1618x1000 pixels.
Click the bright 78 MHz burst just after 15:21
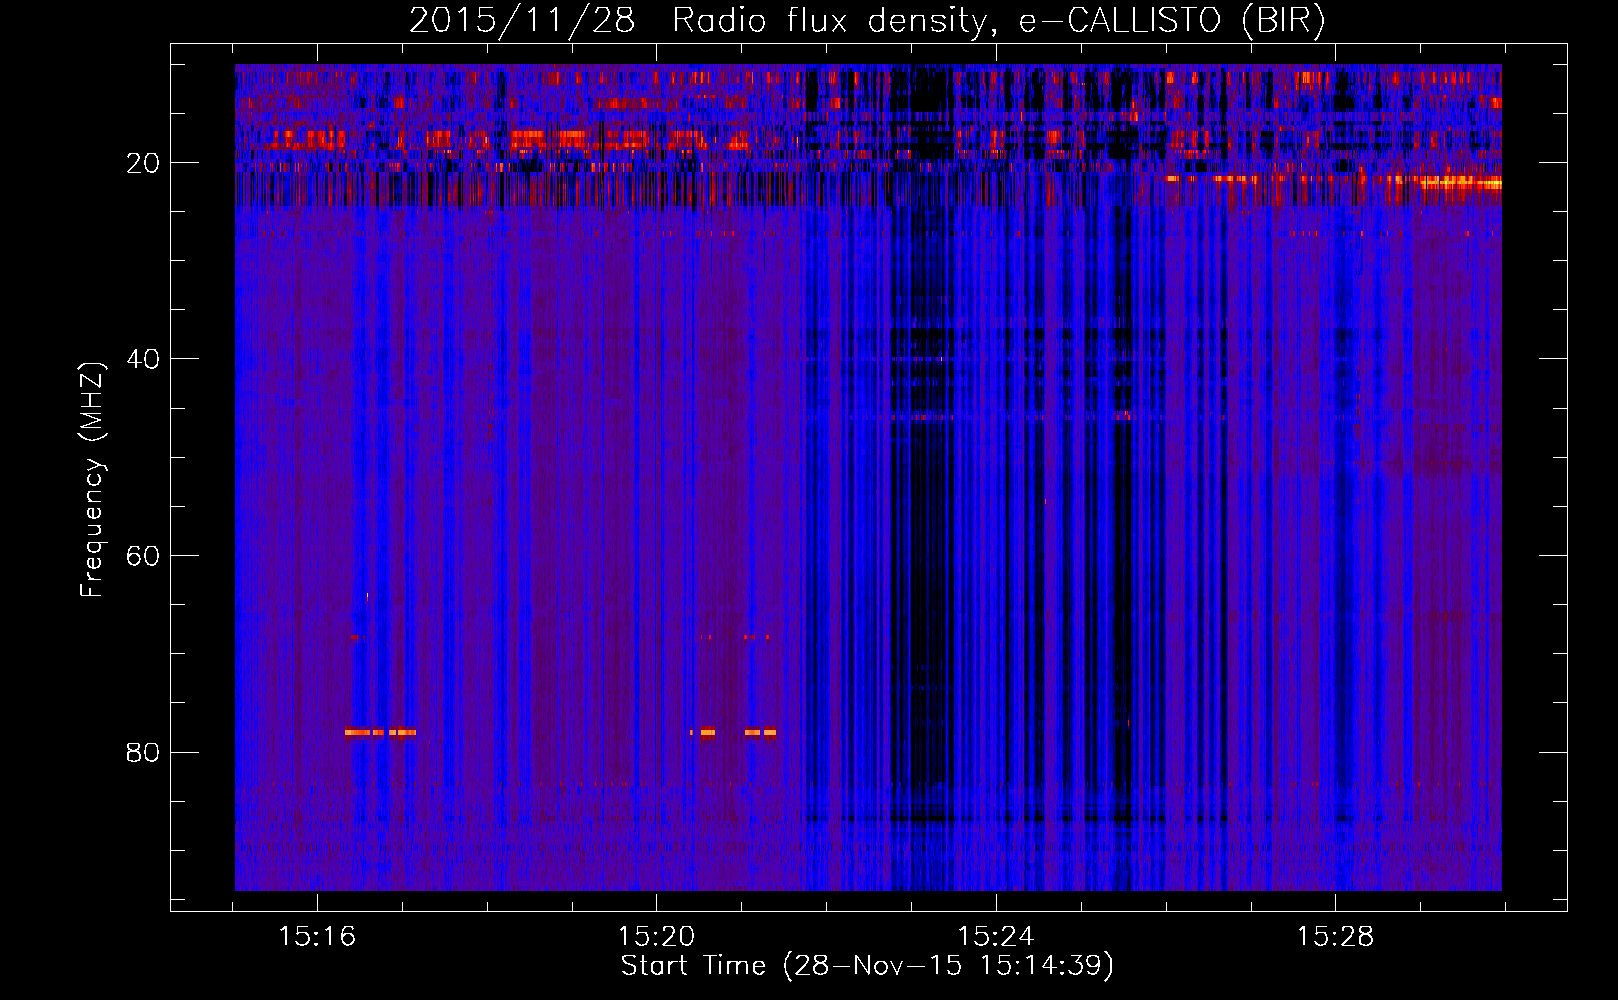760,732
